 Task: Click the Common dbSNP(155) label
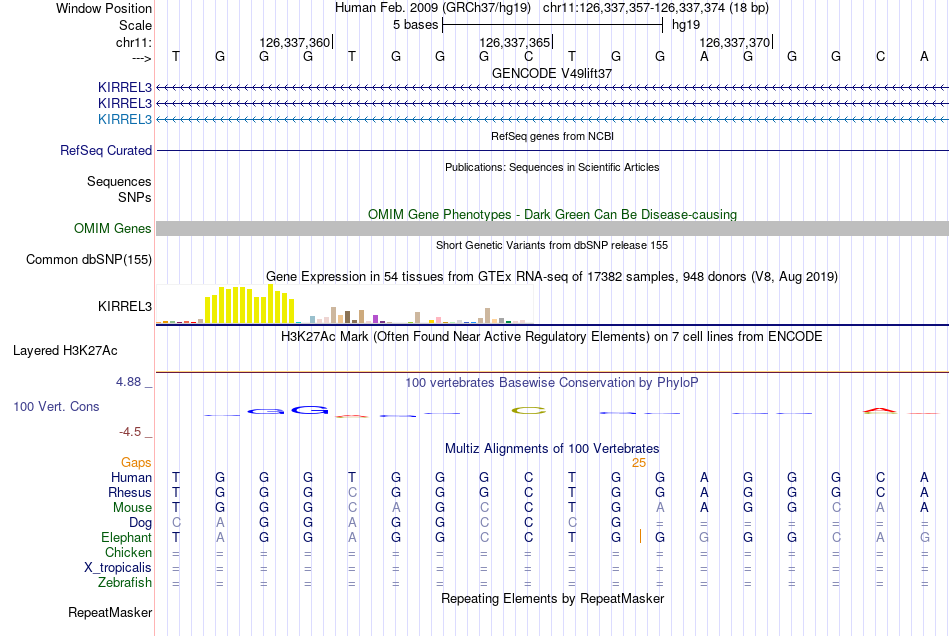[89, 259]
